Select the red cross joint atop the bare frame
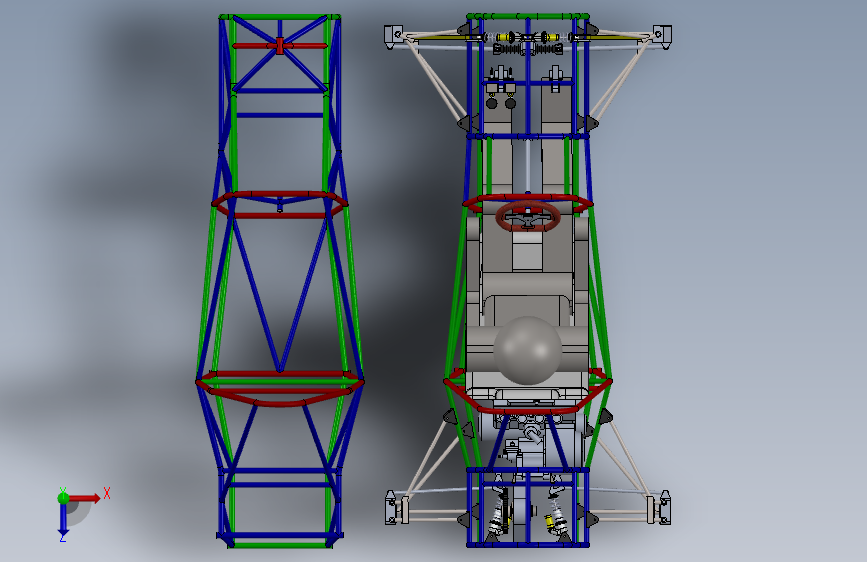The image size is (867, 562). (x=280, y=46)
